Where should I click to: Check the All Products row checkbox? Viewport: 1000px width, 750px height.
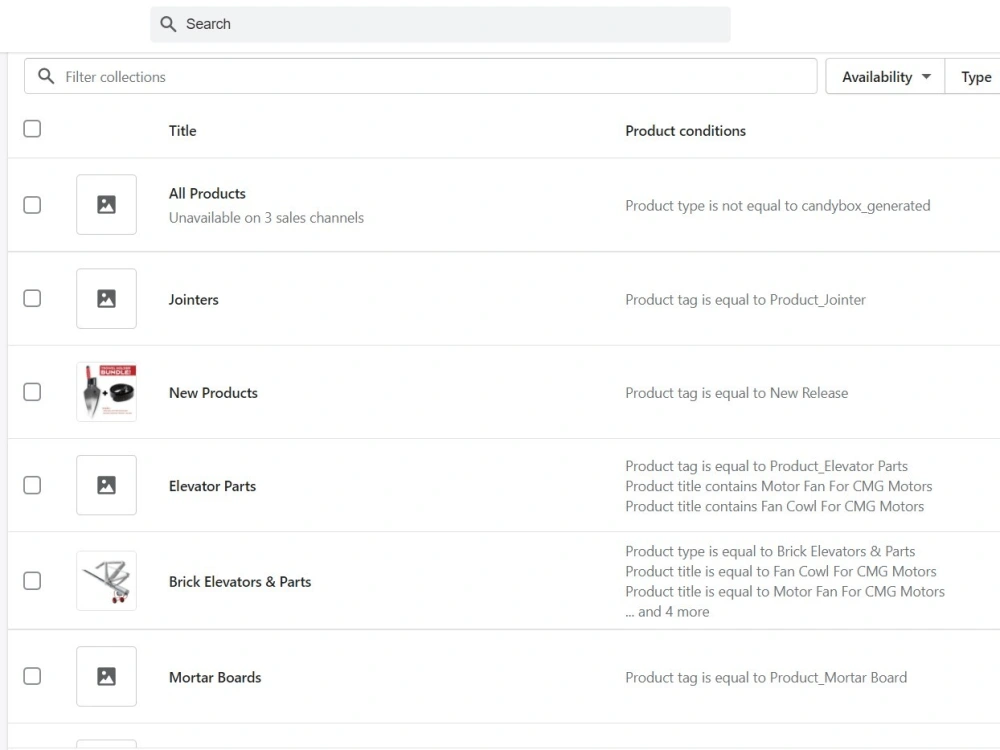tap(32, 205)
